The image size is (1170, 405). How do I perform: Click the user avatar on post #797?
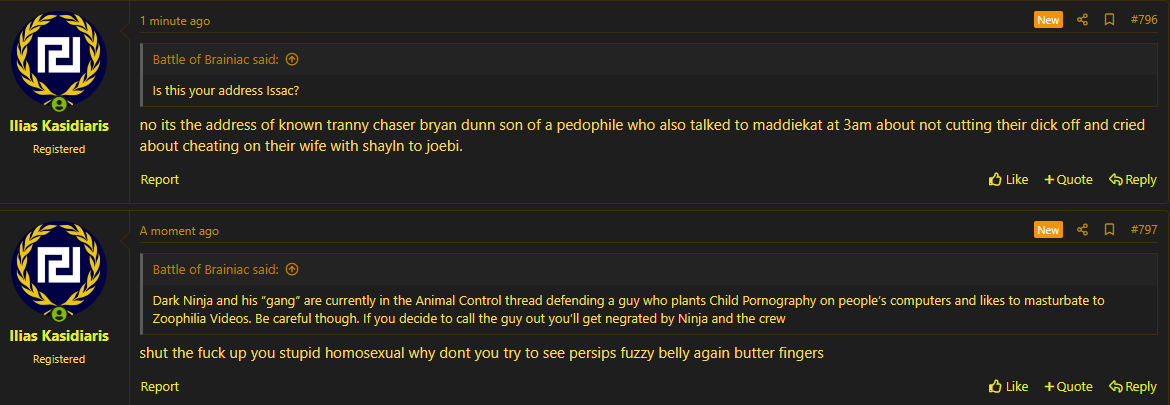click(59, 270)
